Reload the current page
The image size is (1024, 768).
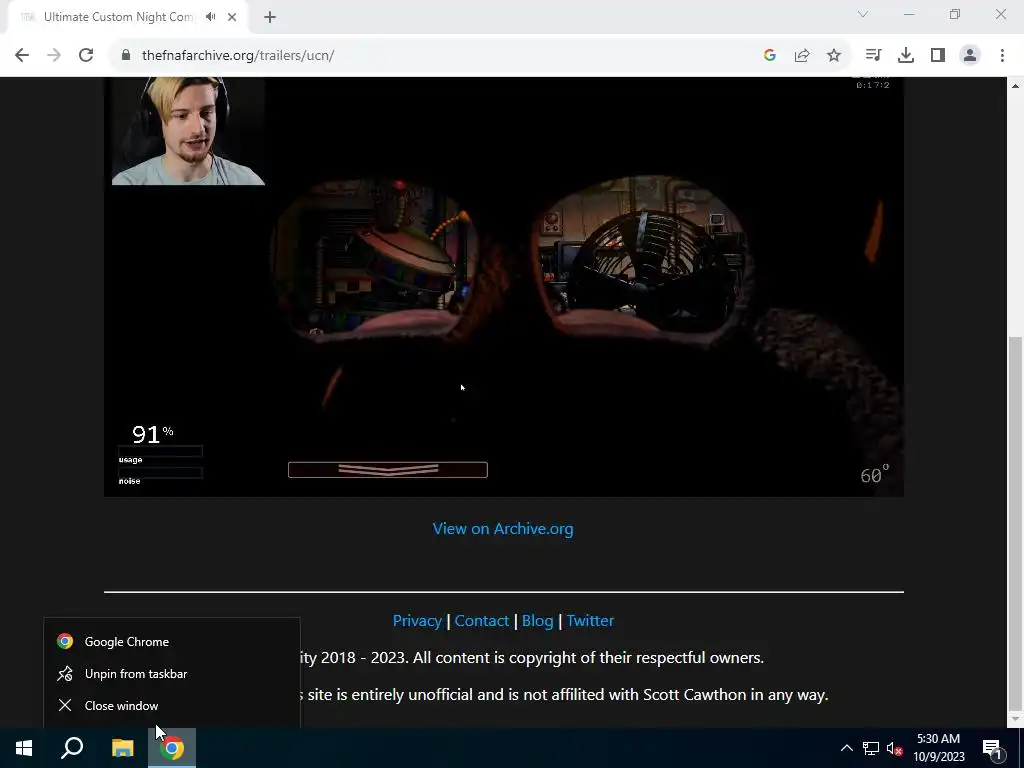86,56
